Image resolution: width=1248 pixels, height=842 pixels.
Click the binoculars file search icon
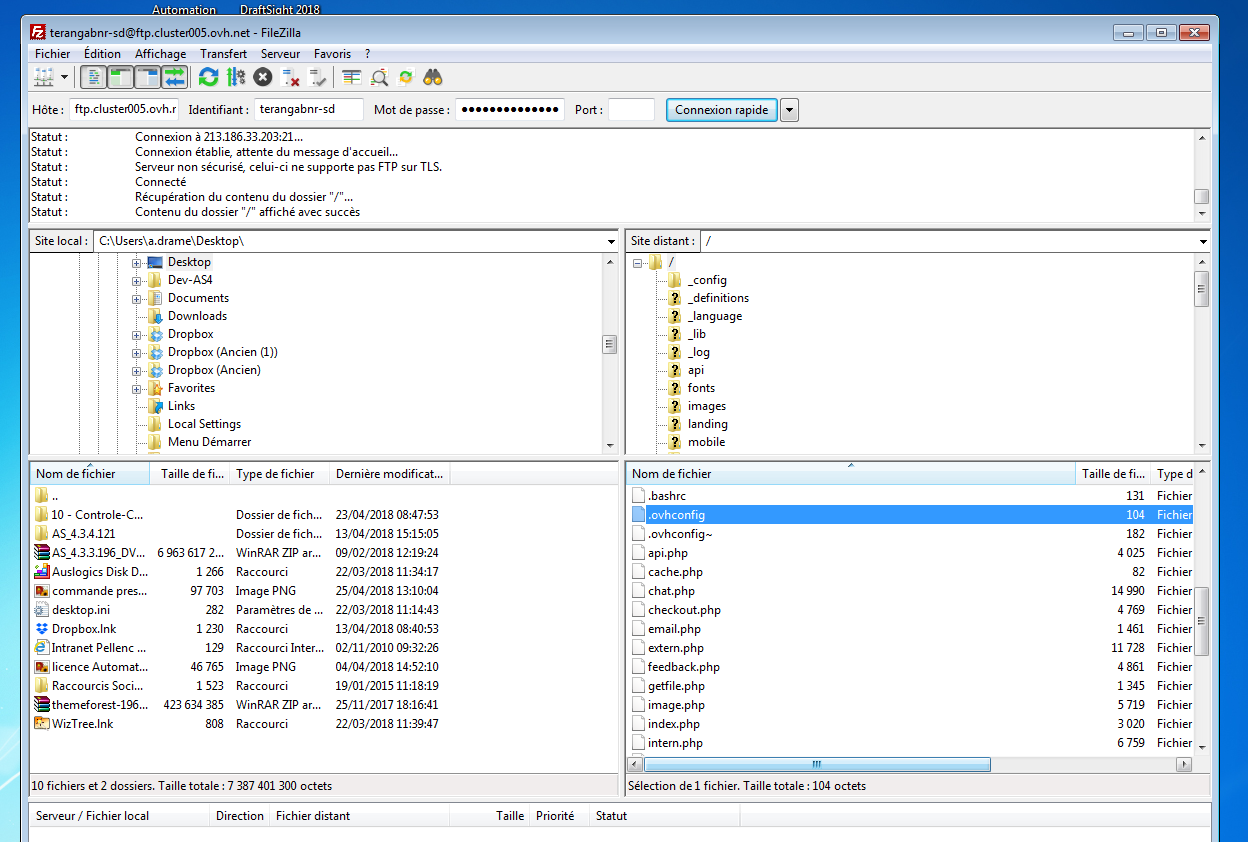tap(433, 77)
